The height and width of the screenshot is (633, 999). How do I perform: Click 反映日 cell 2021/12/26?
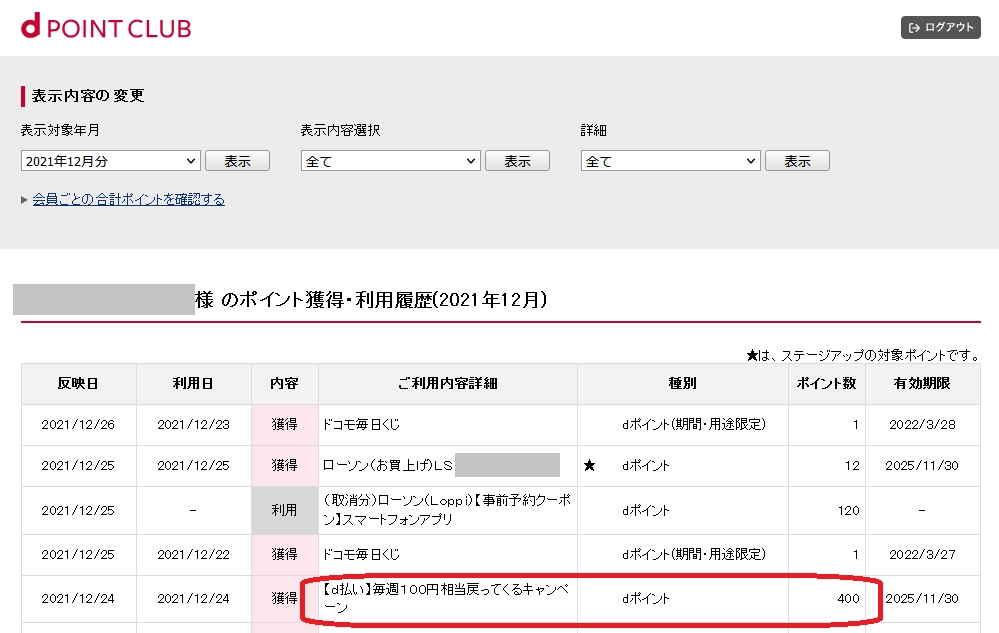pos(78,425)
